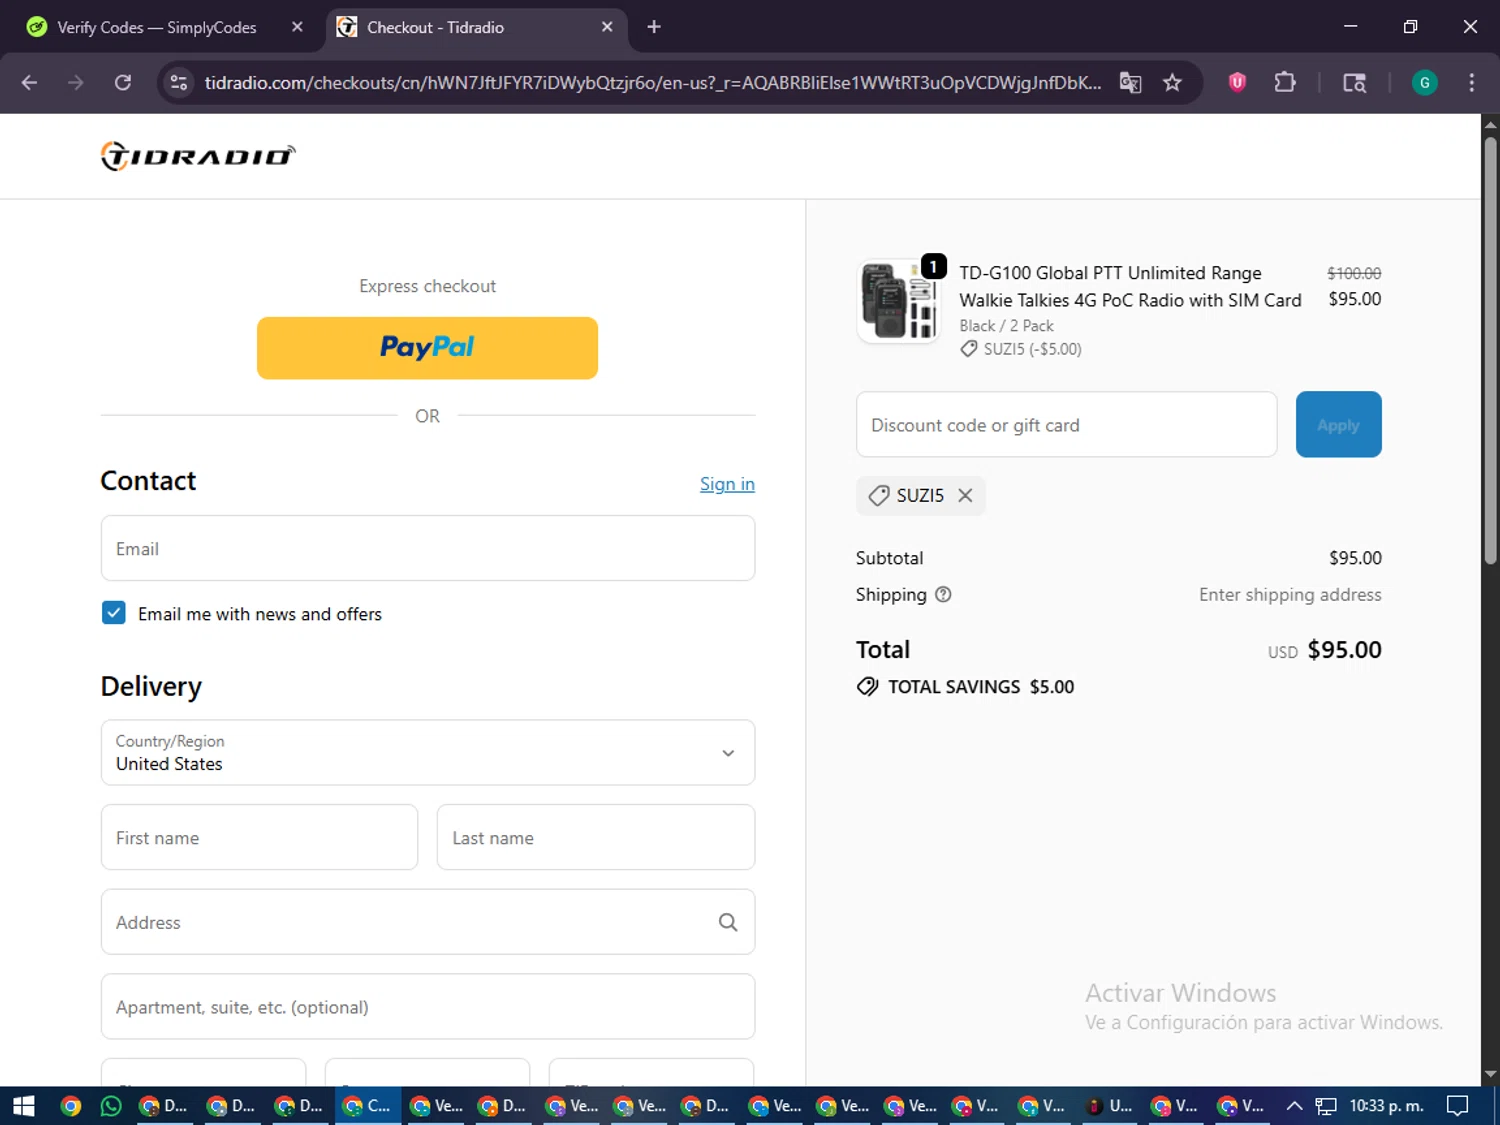Go back to the previous page
Image resolution: width=1500 pixels, height=1125 pixels.
[29, 83]
